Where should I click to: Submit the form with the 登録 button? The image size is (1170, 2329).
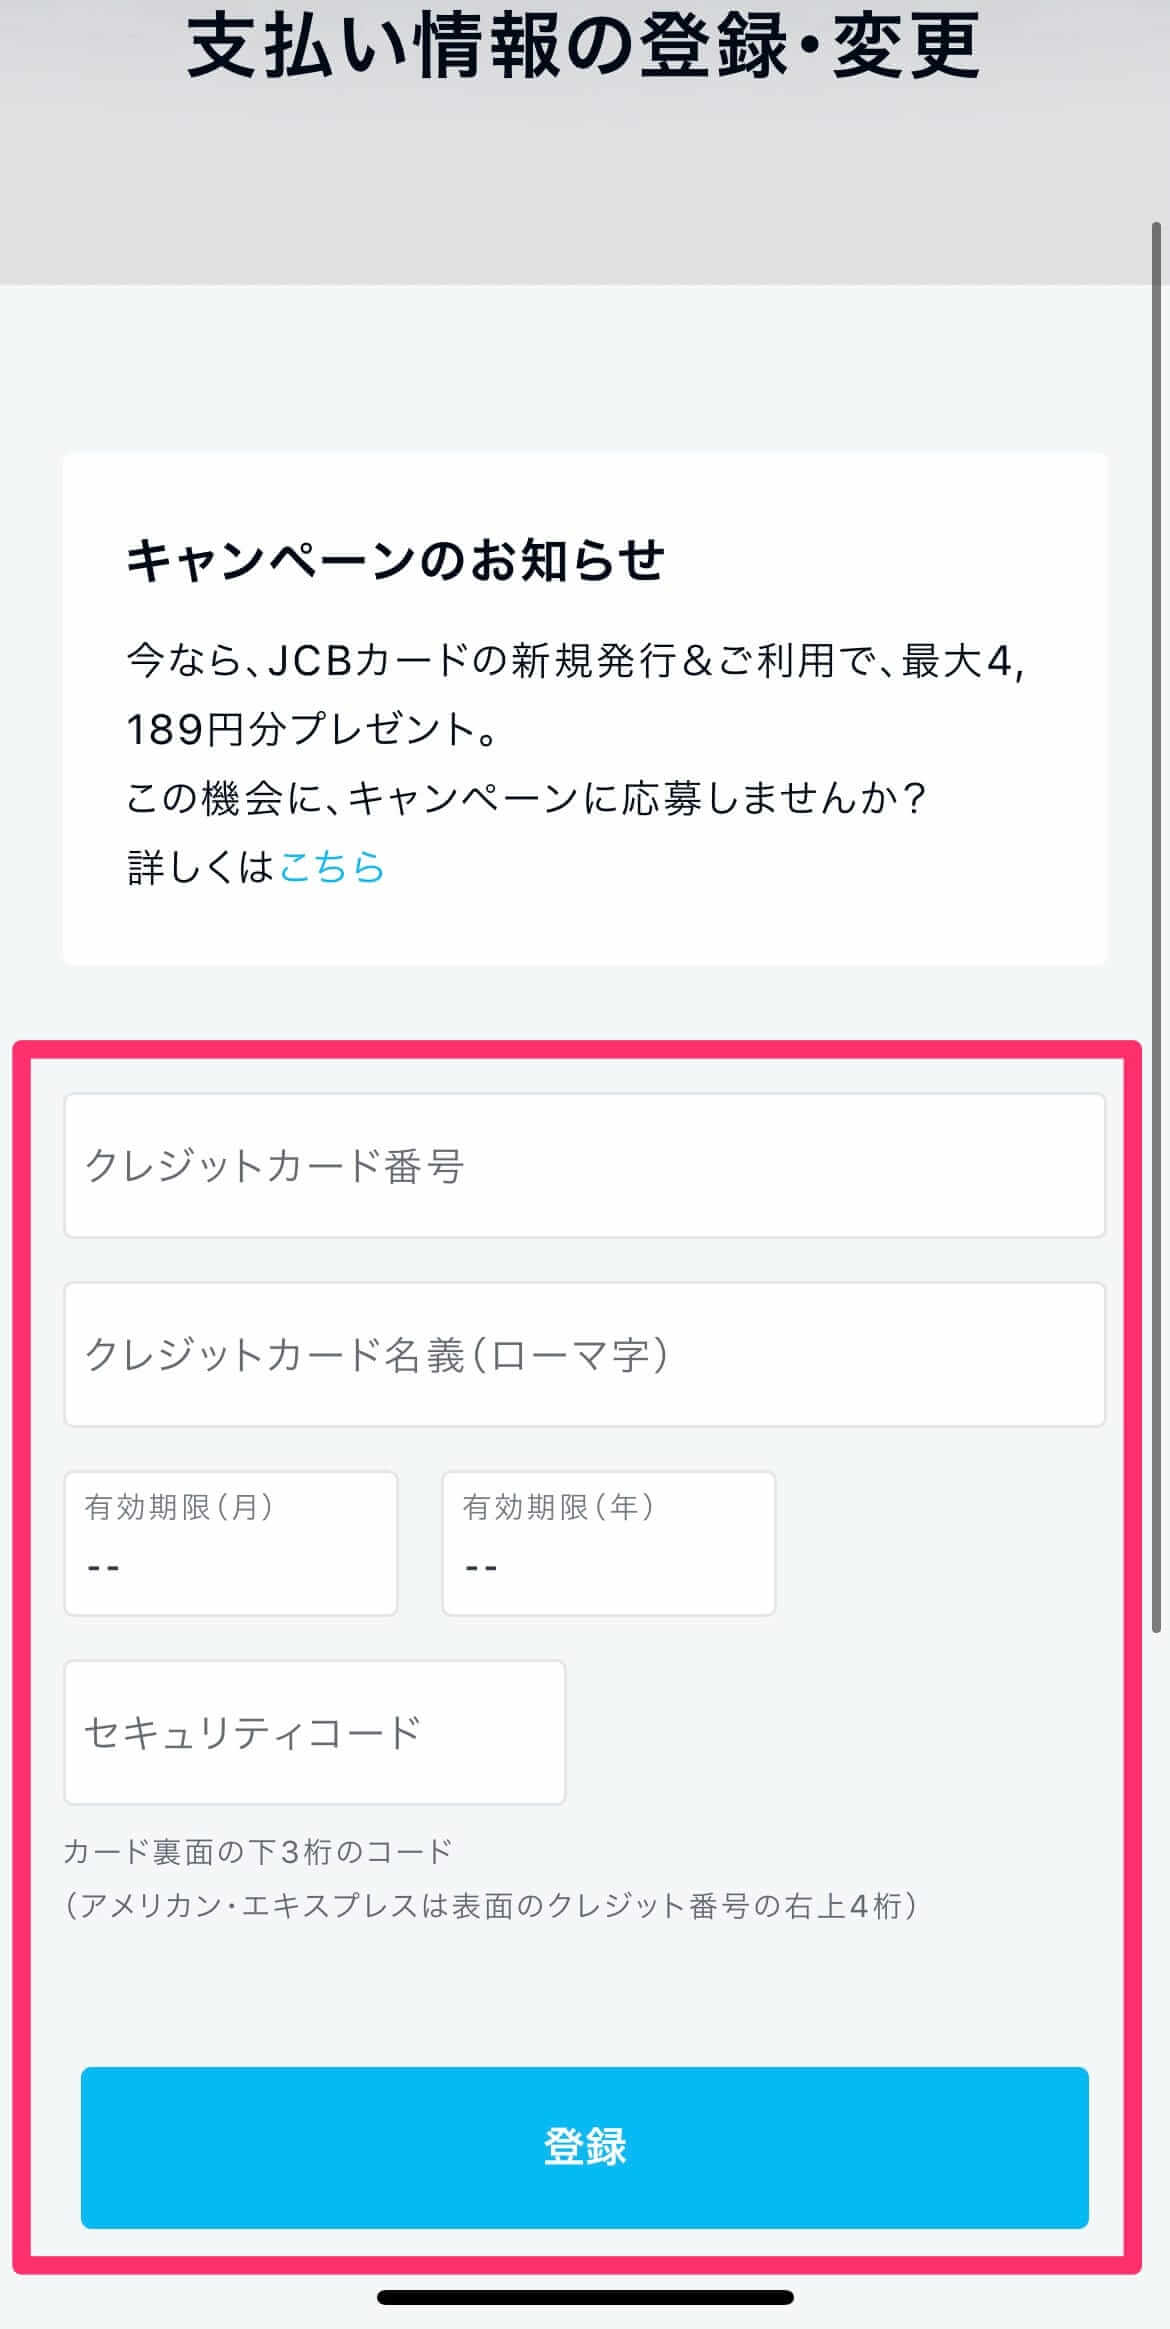(585, 2148)
